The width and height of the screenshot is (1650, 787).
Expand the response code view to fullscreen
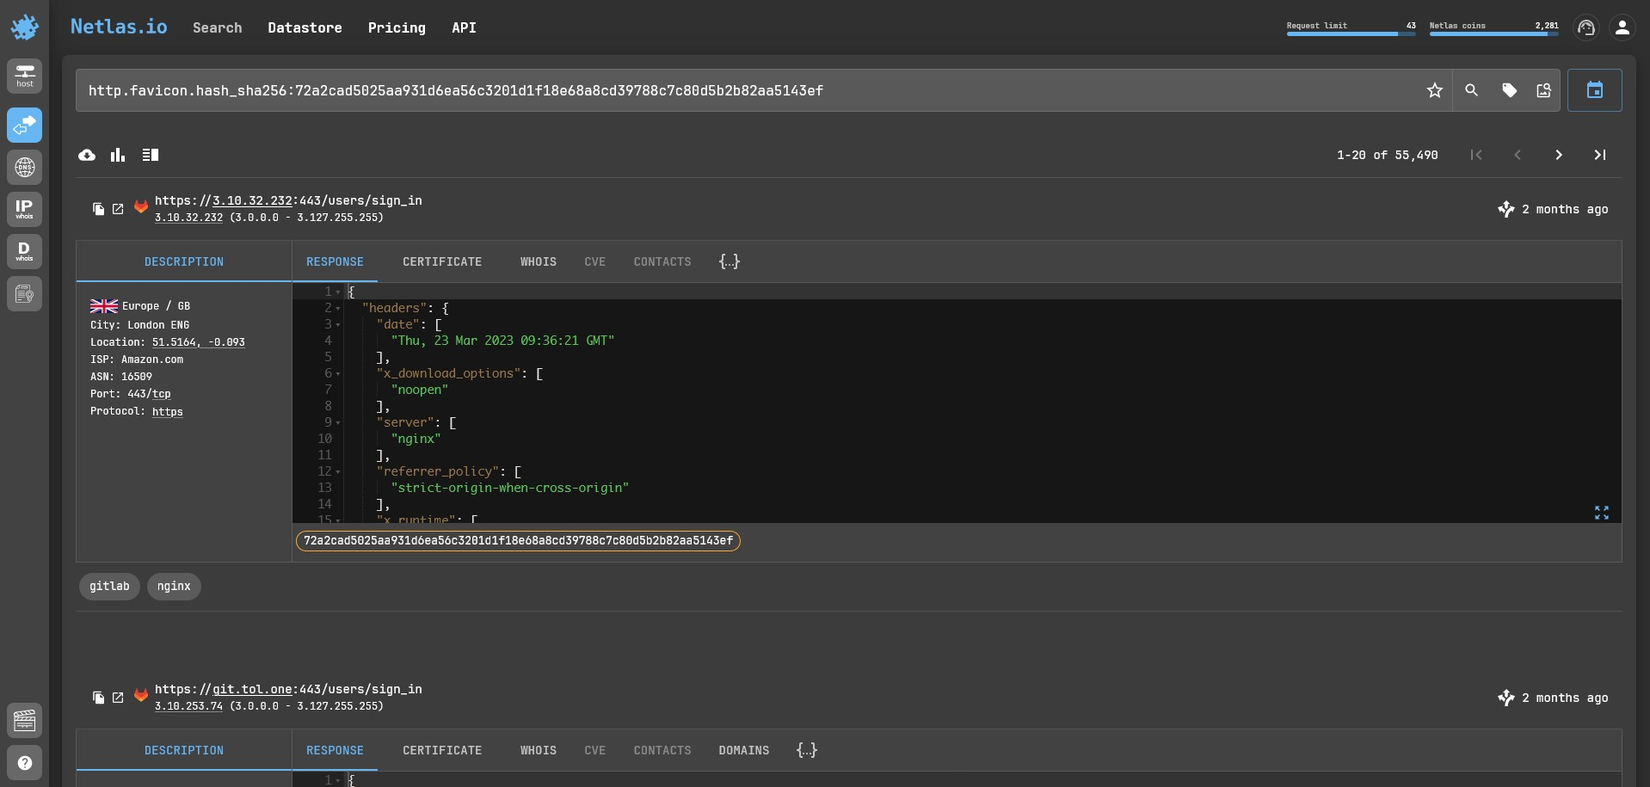1601,512
